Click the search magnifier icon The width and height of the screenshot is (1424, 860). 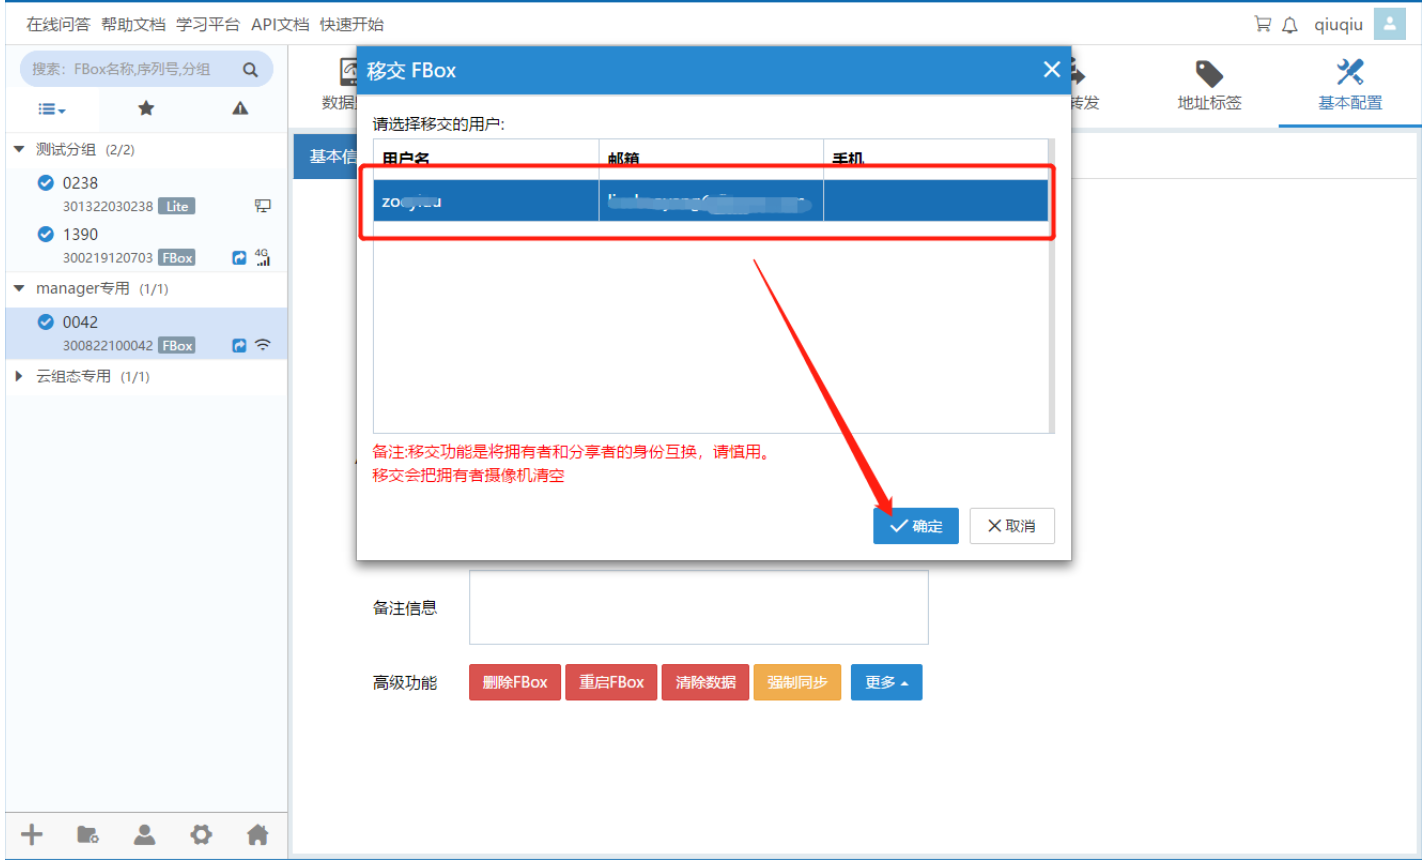coord(250,69)
